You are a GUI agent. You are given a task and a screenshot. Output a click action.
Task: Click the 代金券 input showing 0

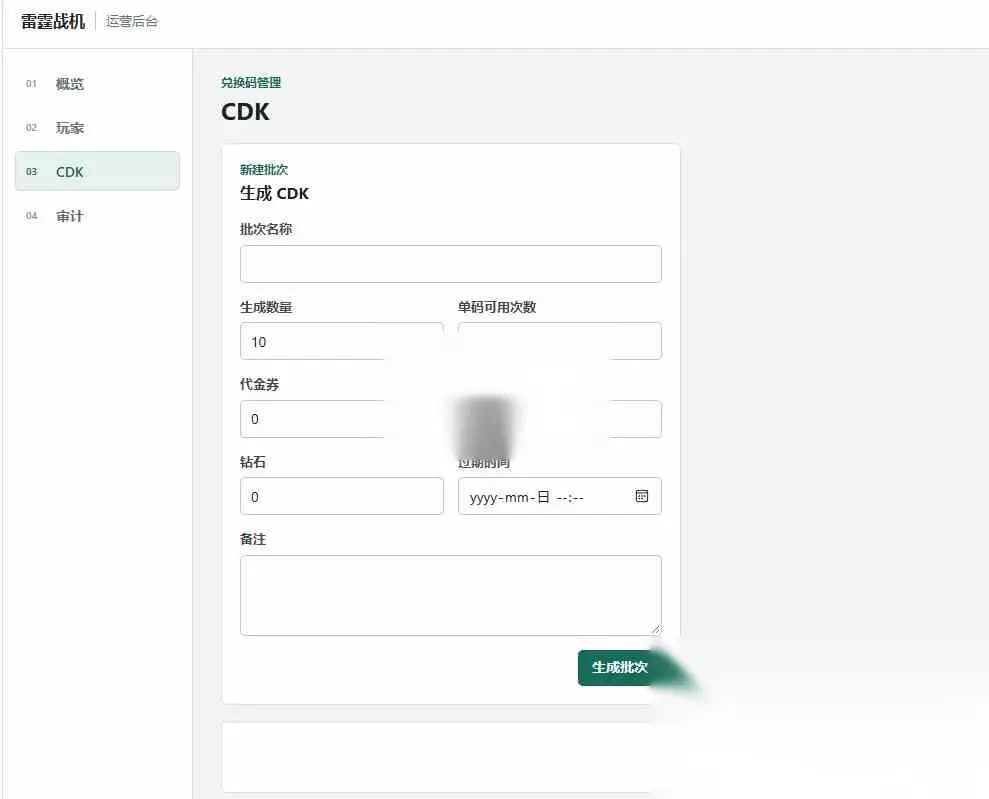tap(342, 419)
